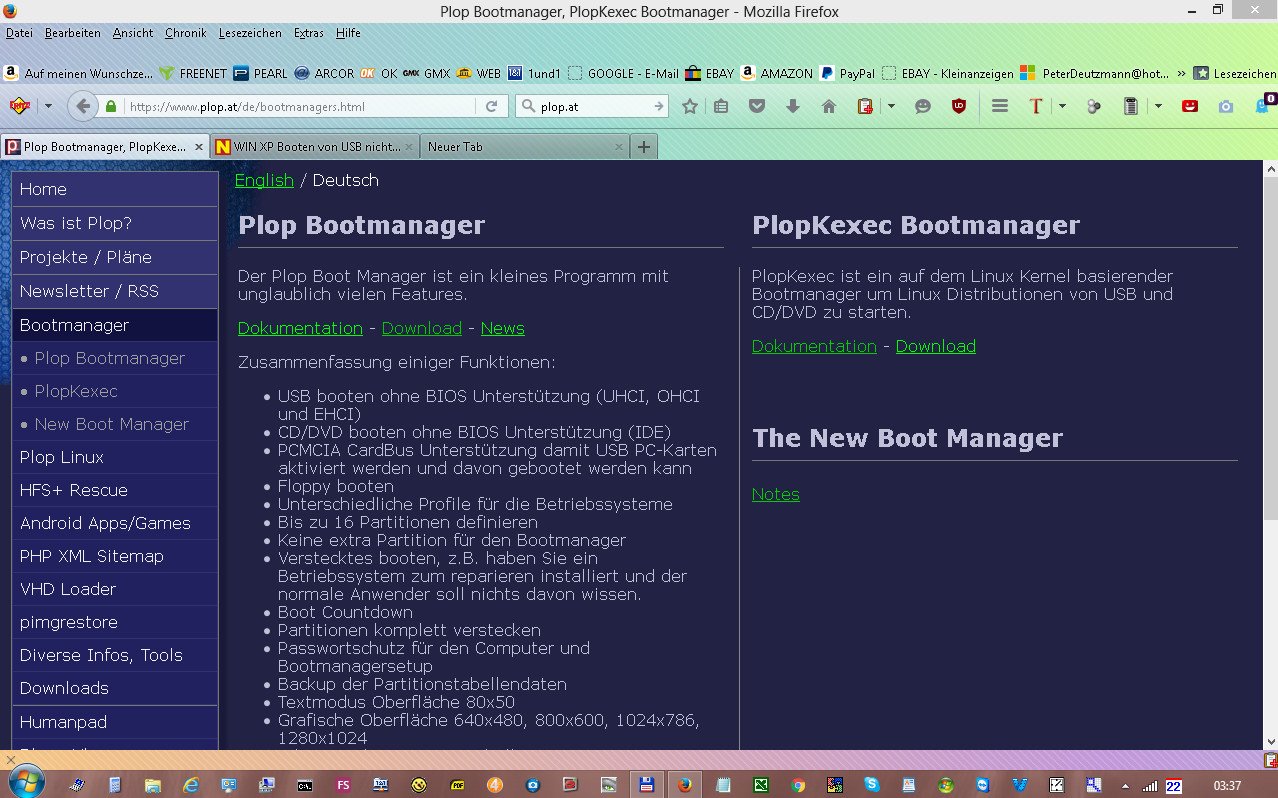This screenshot has width=1278, height=798.
Task: Open the Hilfe menu
Action: 348,33
